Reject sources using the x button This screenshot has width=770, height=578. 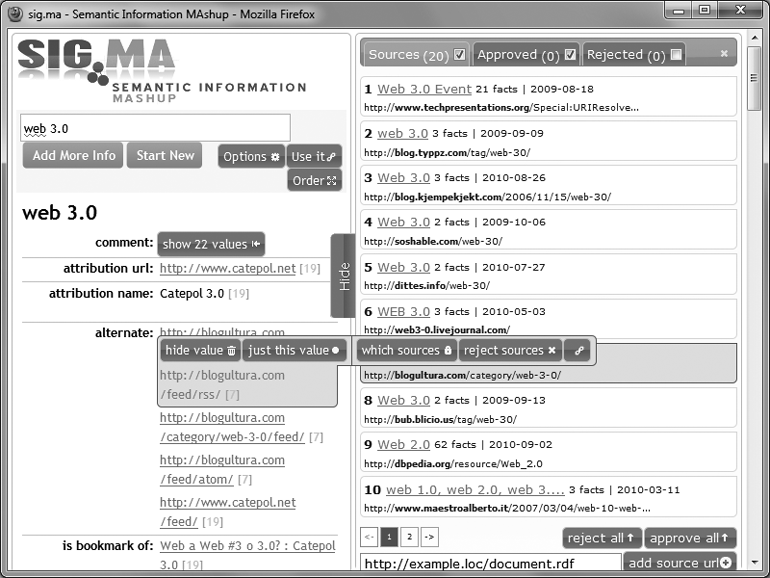click(510, 351)
